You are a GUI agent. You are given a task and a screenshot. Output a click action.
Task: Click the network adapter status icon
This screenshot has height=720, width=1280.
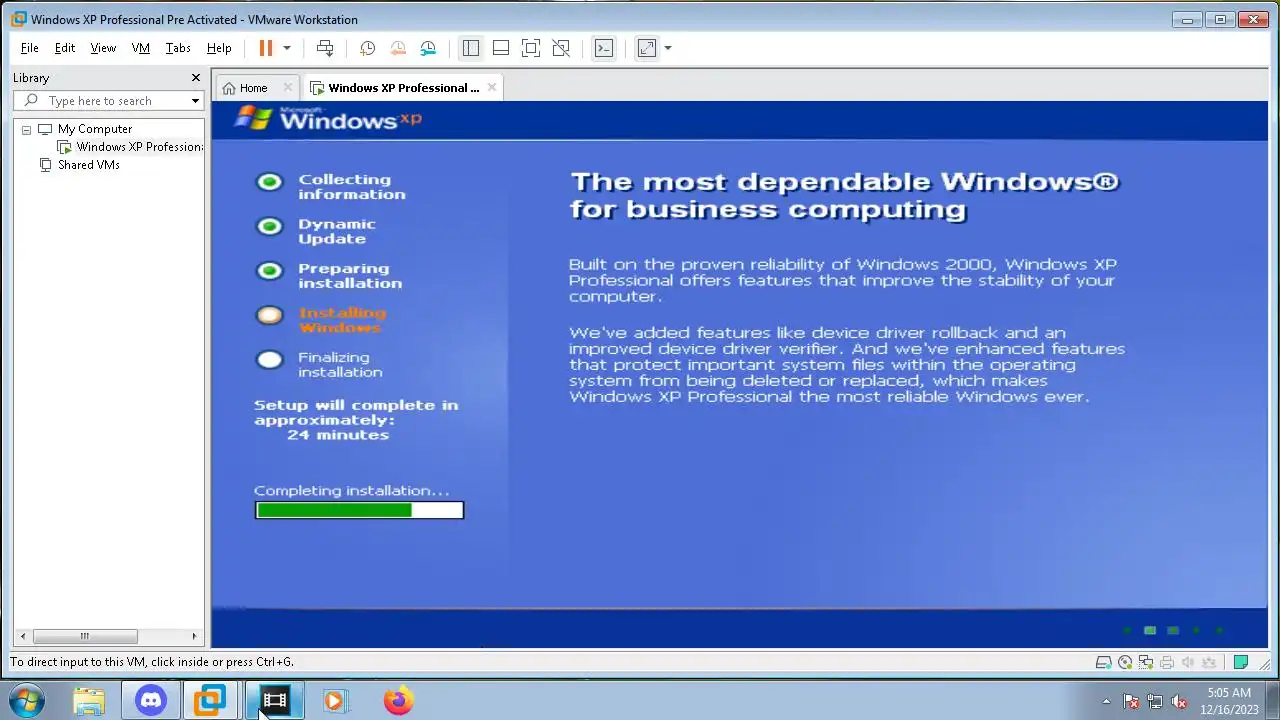tap(1146, 662)
